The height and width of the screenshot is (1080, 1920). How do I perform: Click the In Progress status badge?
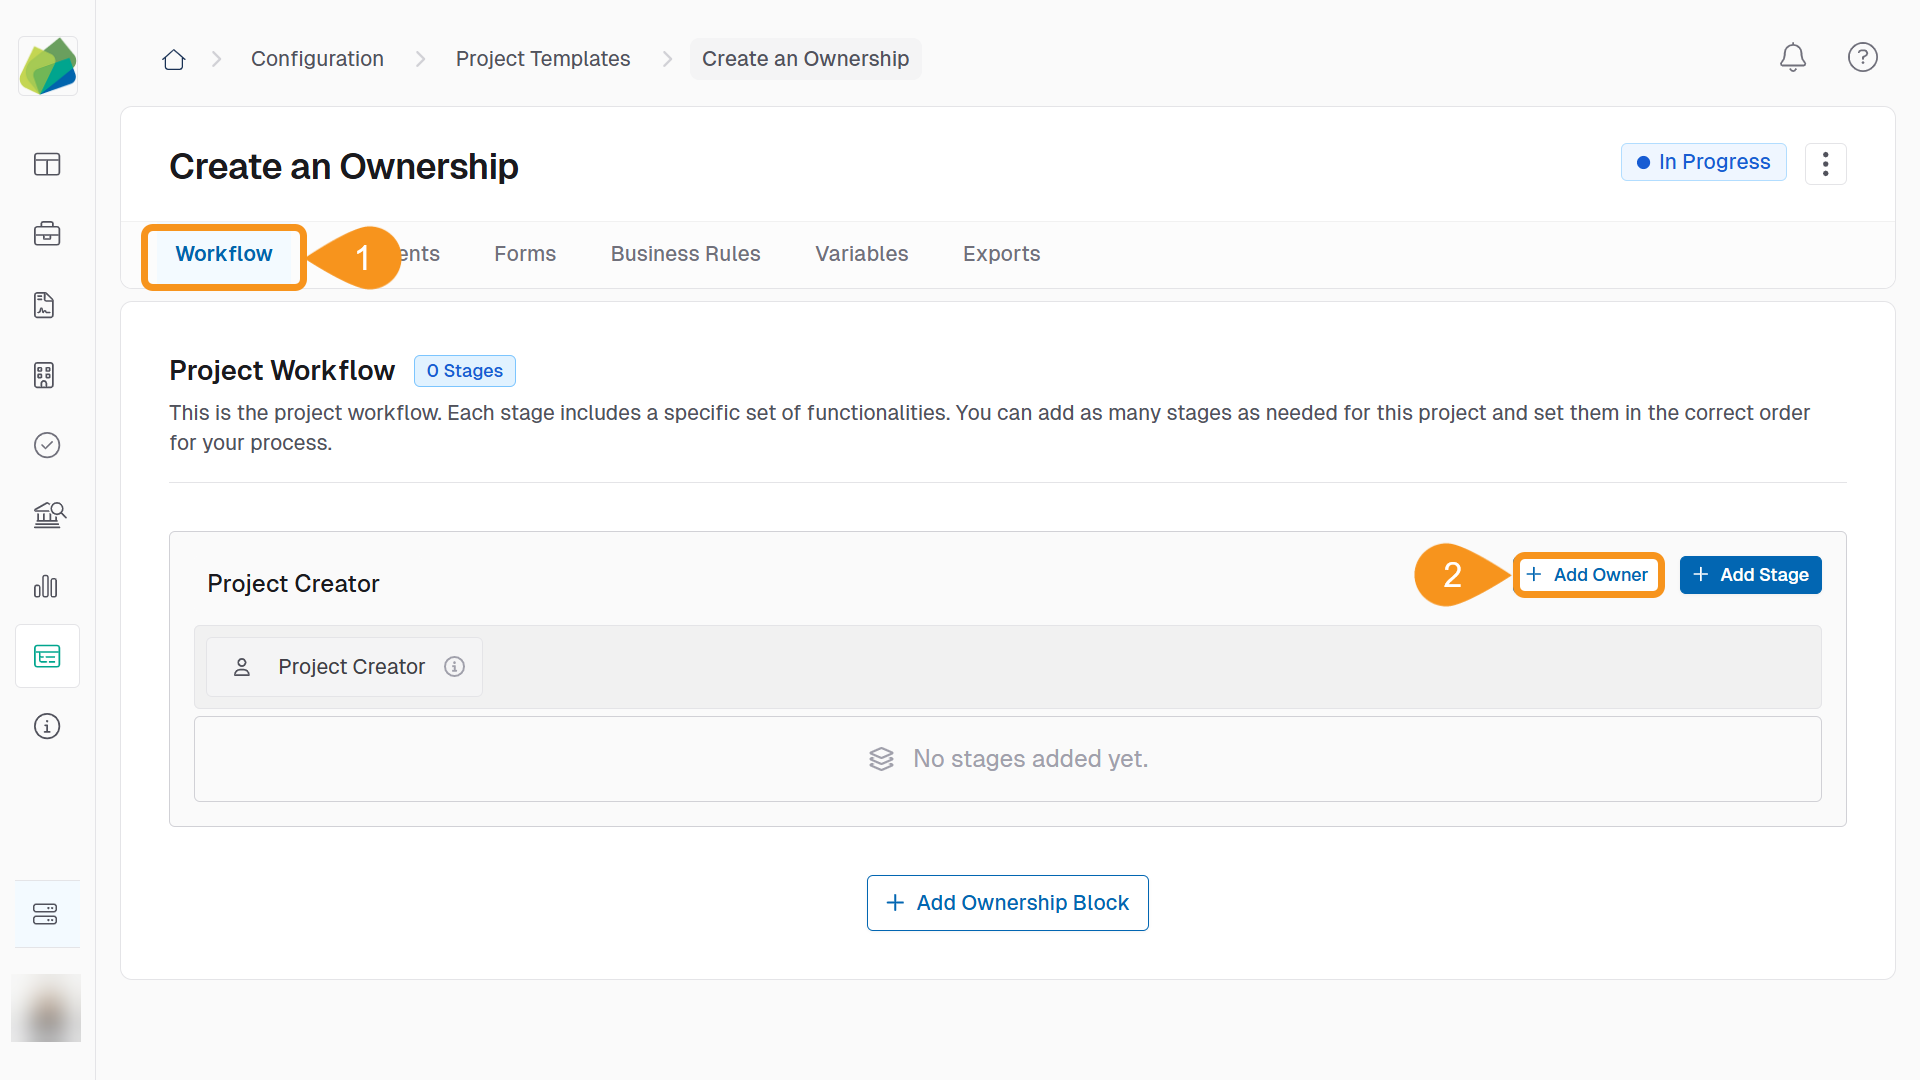(x=1703, y=162)
